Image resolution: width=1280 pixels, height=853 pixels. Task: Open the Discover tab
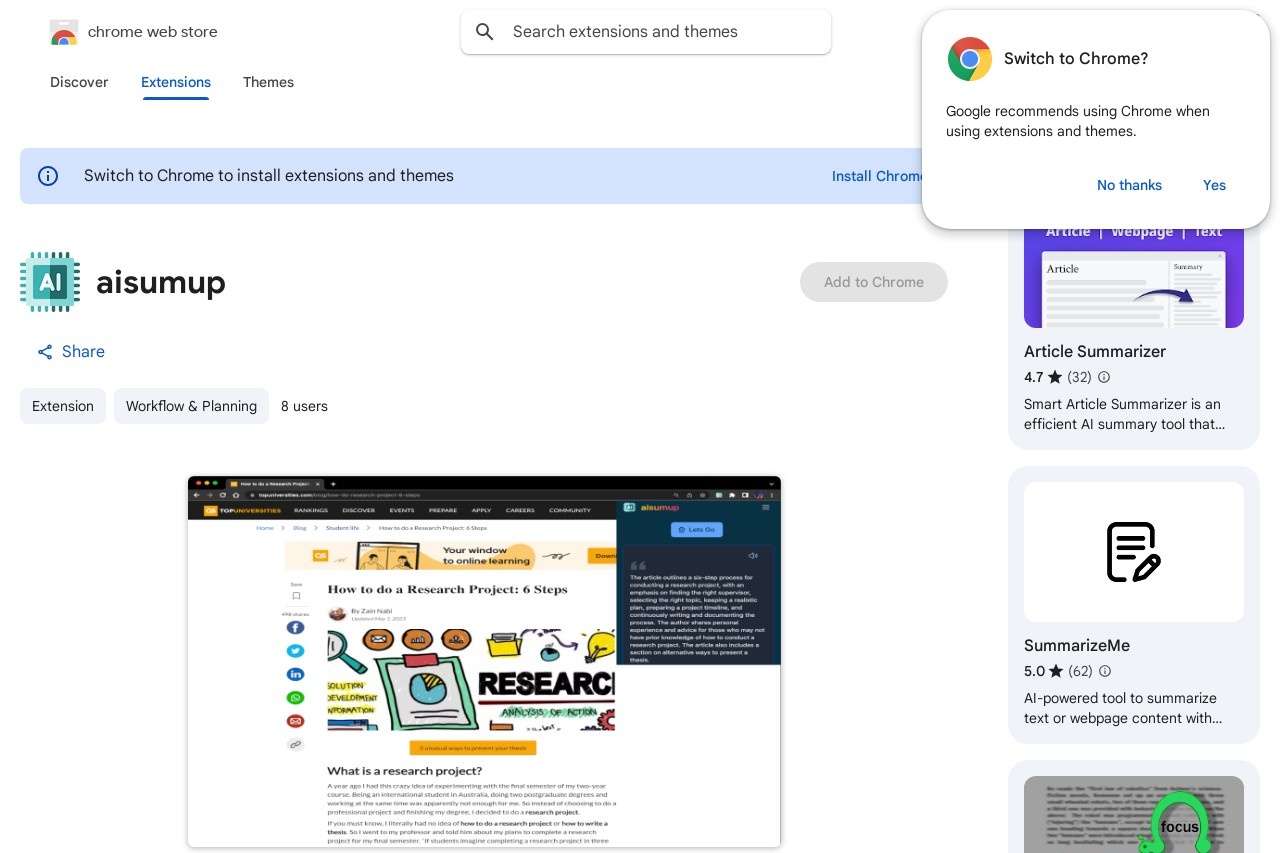tap(79, 82)
